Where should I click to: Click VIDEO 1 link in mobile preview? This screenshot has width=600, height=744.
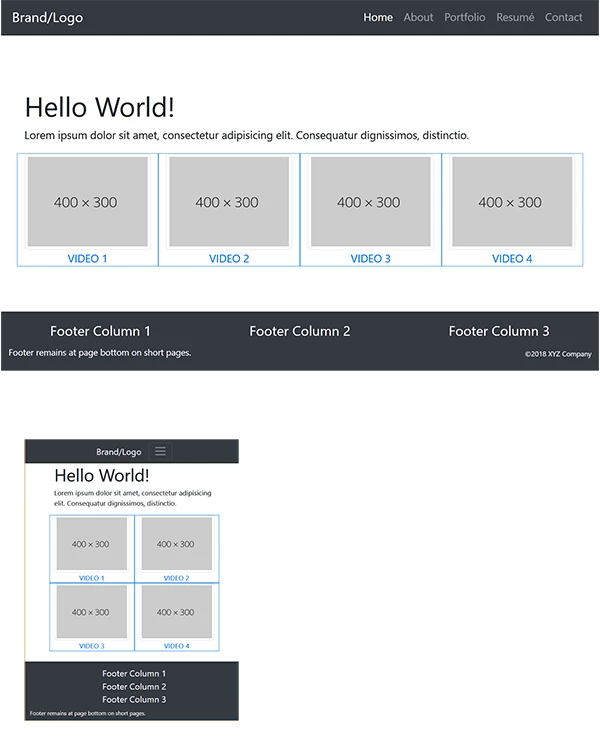(92, 578)
